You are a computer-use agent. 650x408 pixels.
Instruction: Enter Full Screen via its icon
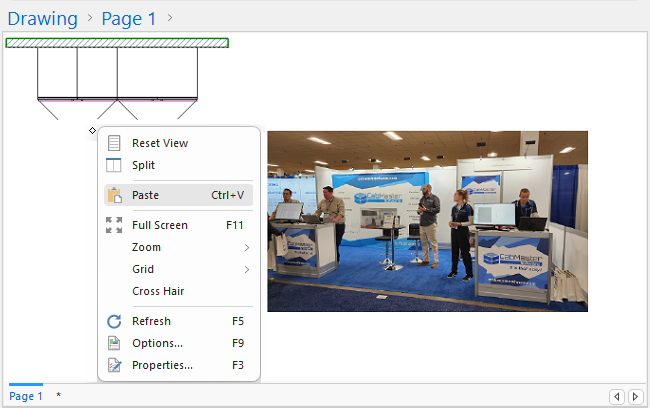pos(114,225)
